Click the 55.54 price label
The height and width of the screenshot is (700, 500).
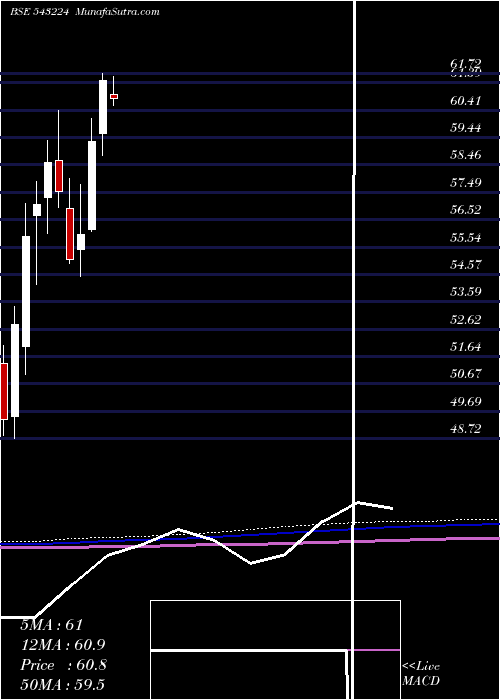466,238
